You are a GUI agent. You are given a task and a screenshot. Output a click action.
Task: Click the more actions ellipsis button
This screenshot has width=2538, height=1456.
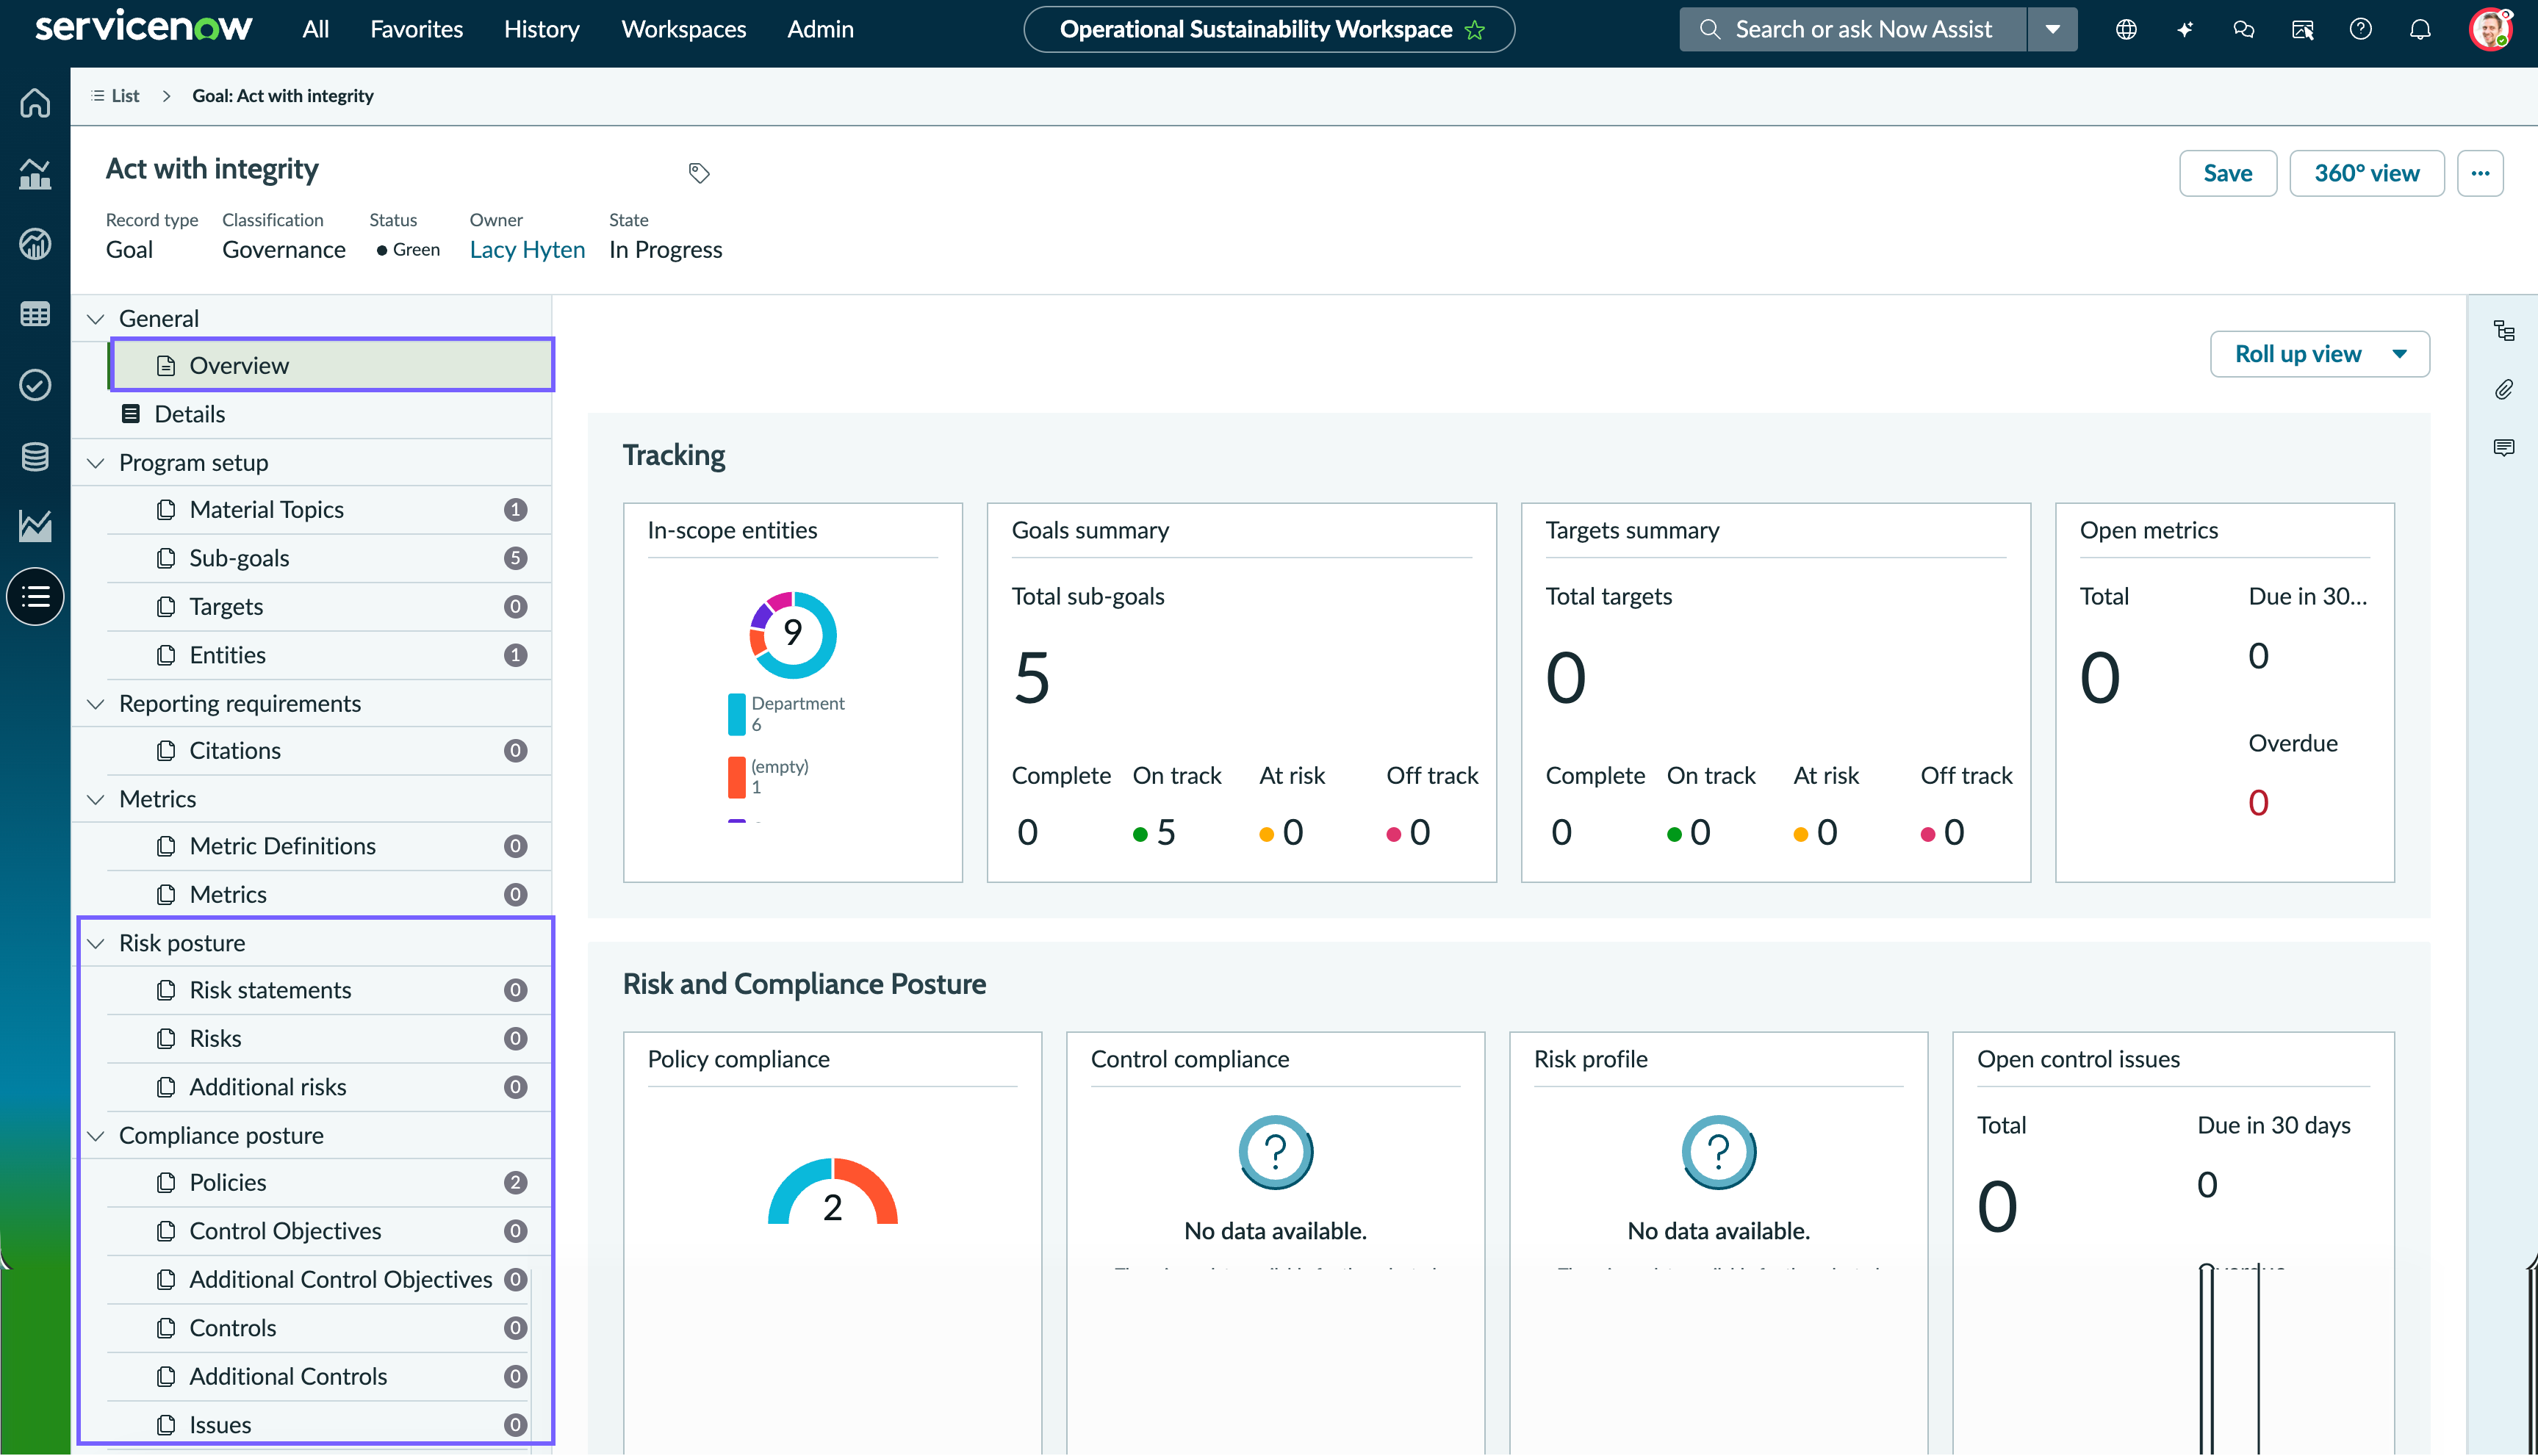click(x=2480, y=173)
